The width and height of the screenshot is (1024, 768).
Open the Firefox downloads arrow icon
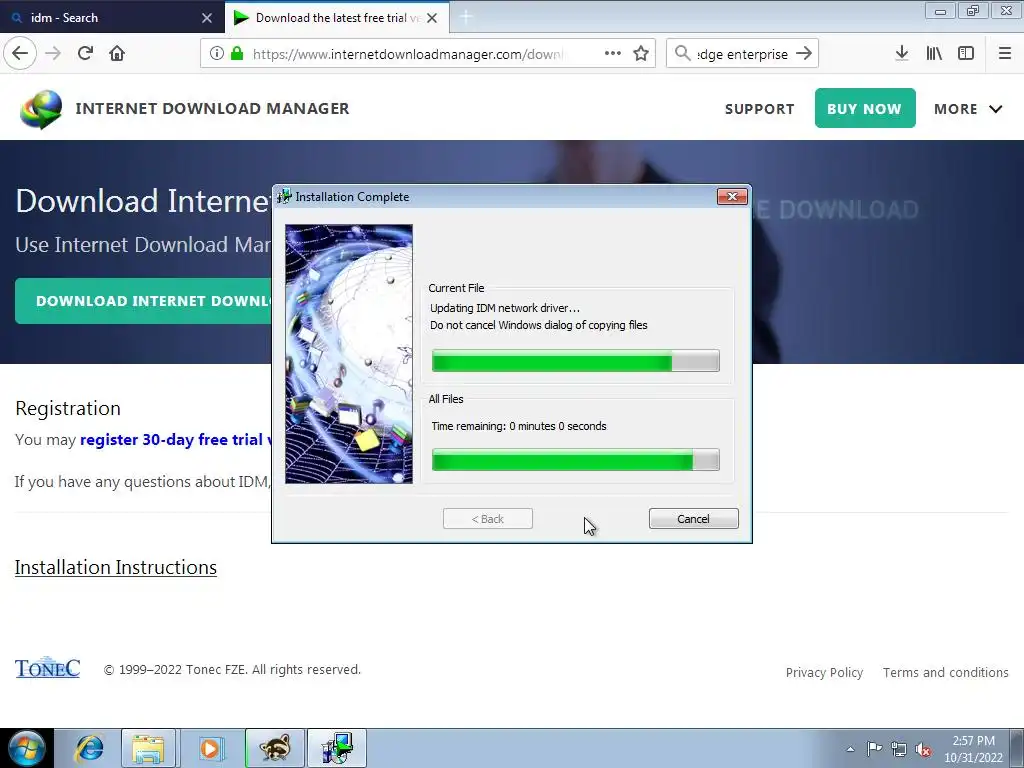pos(902,54)
